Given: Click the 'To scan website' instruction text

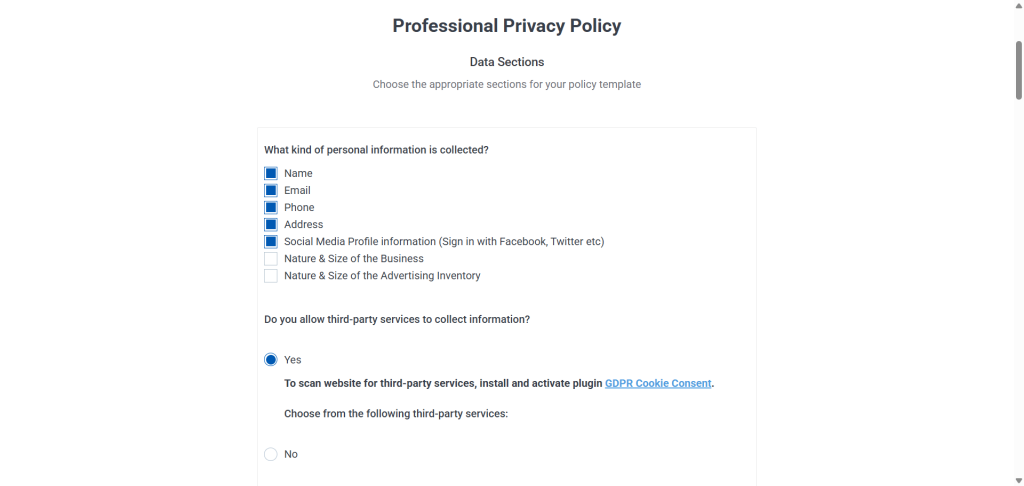Looking at the screenshot, I should click(443, 383).
